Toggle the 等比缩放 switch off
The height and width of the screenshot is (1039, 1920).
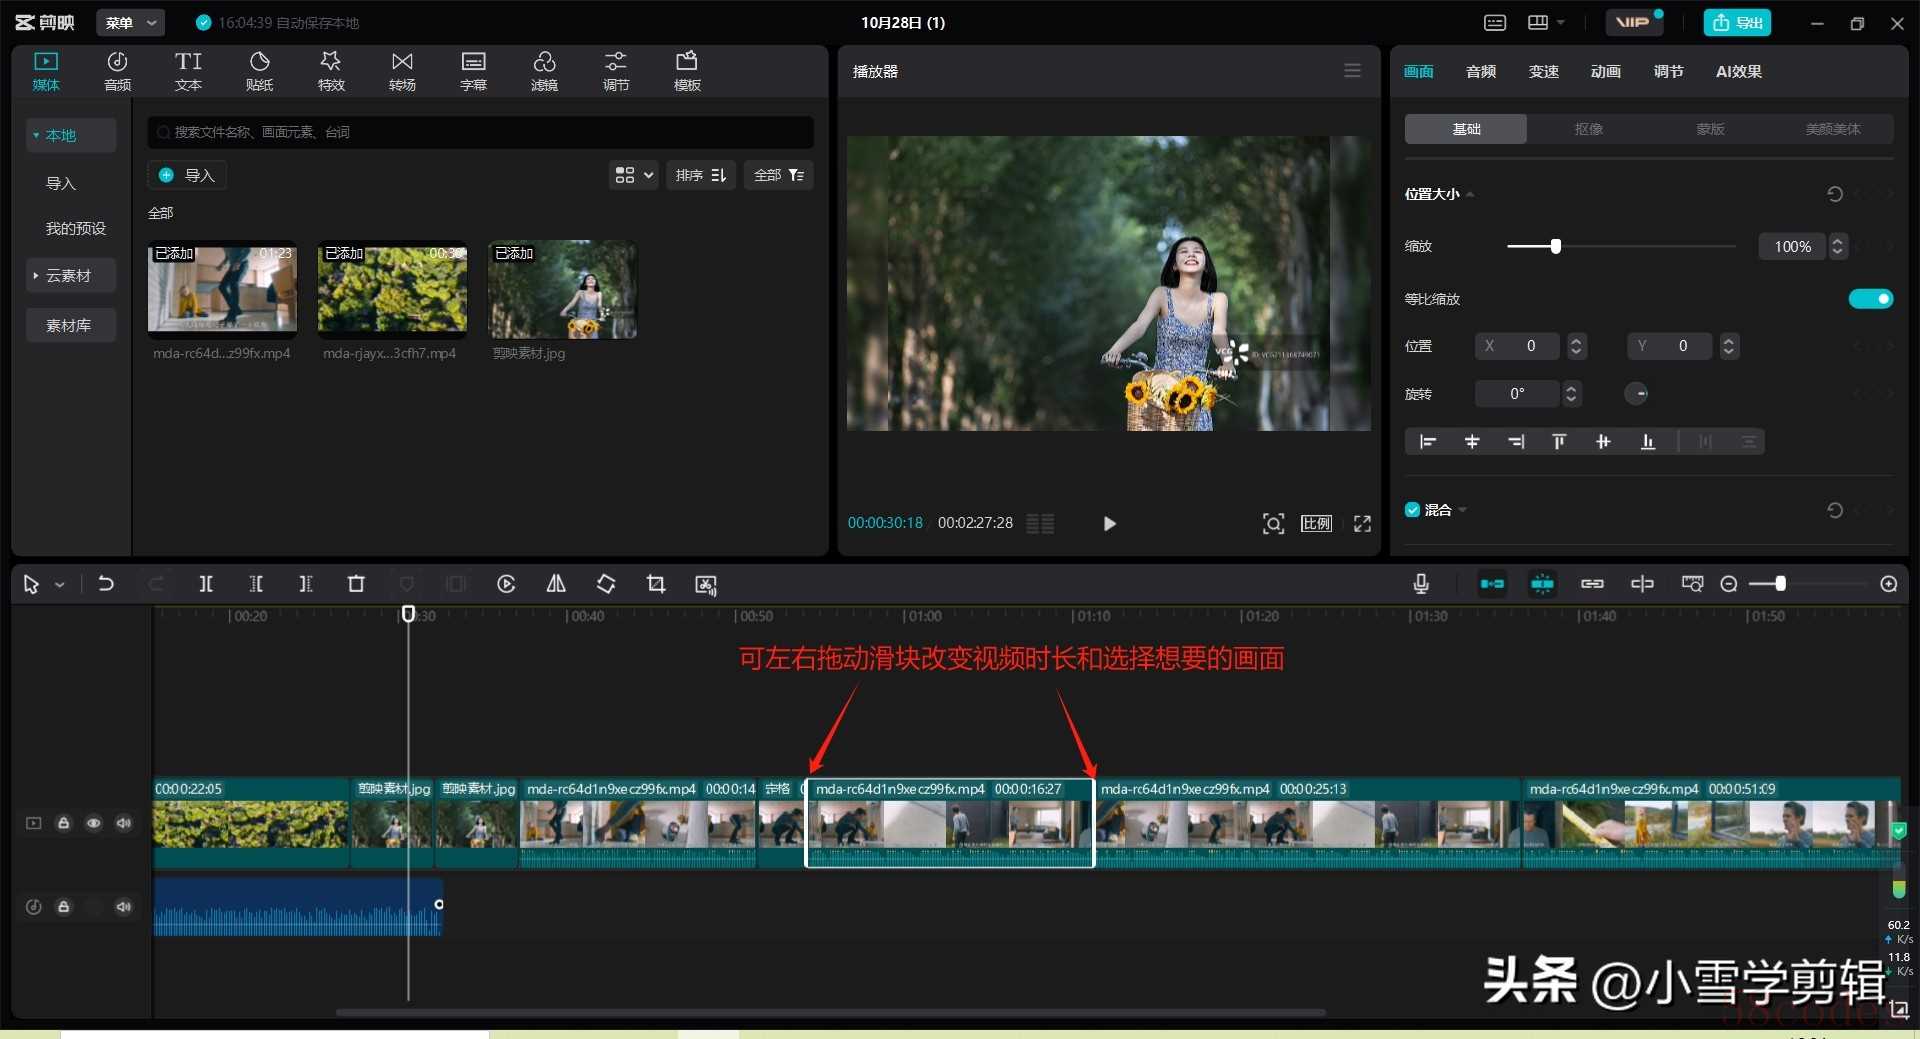(x=1870, y=299)
